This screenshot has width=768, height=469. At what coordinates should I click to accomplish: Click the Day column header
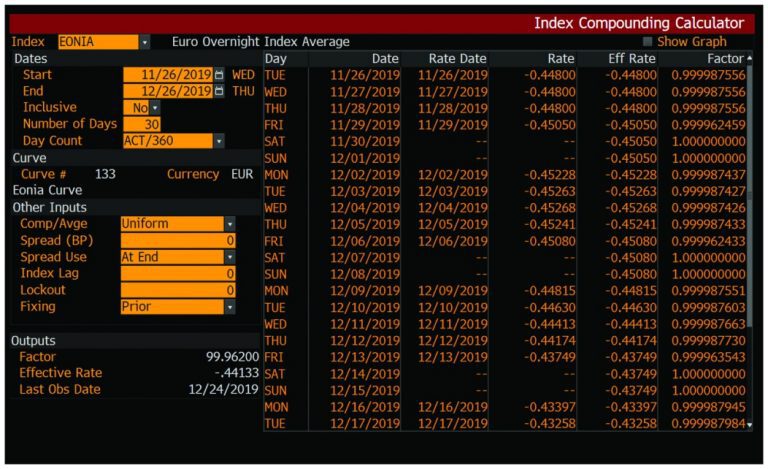[x=276, y=59]
